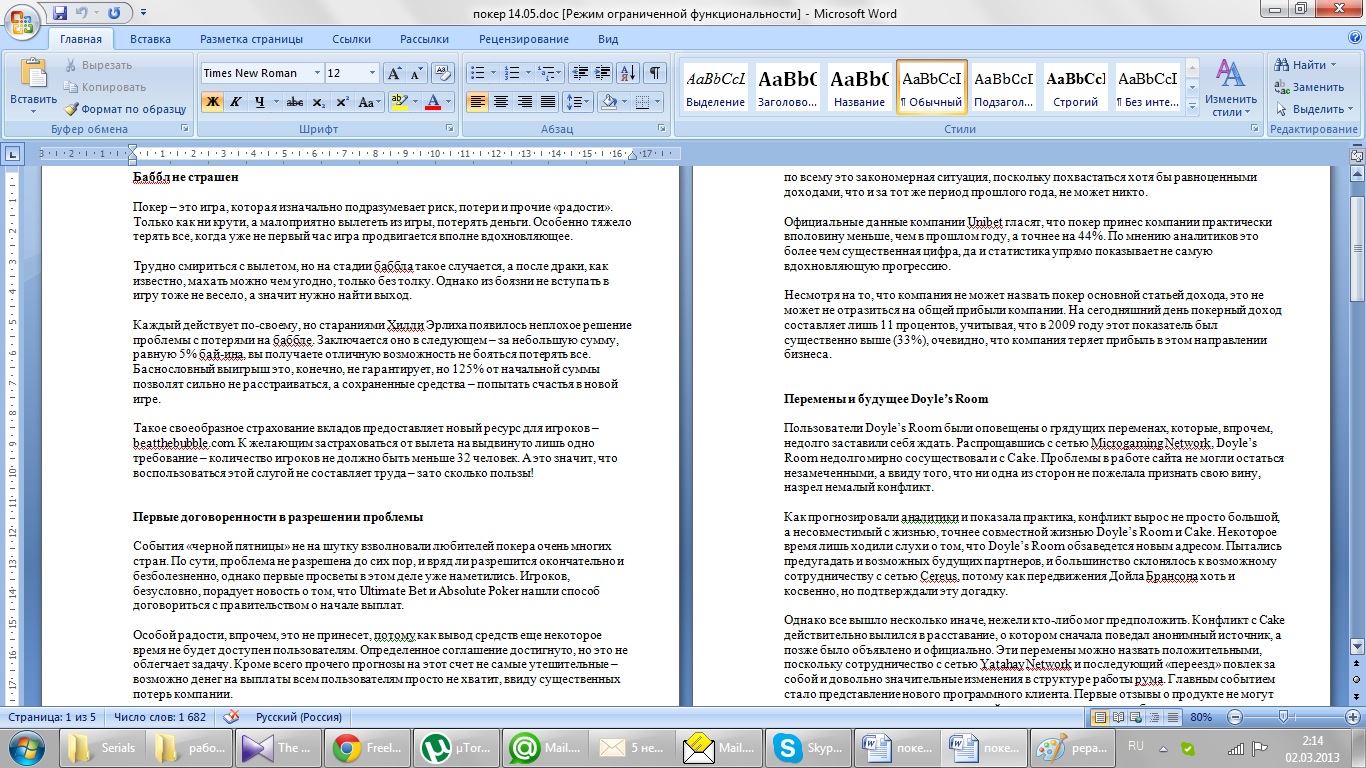Increase font size with grow font icon
Screen dimensions: 1366x768
[394, 73]
